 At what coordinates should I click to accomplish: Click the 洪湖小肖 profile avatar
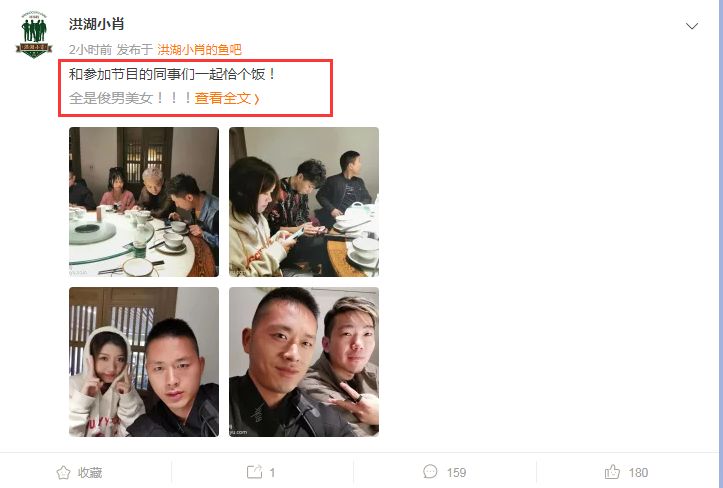34,35
